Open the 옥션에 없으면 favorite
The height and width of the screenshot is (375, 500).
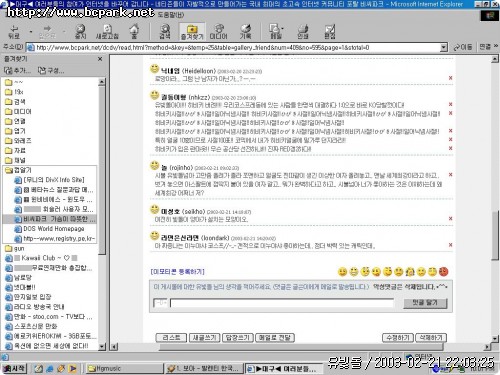click(47, 346)
